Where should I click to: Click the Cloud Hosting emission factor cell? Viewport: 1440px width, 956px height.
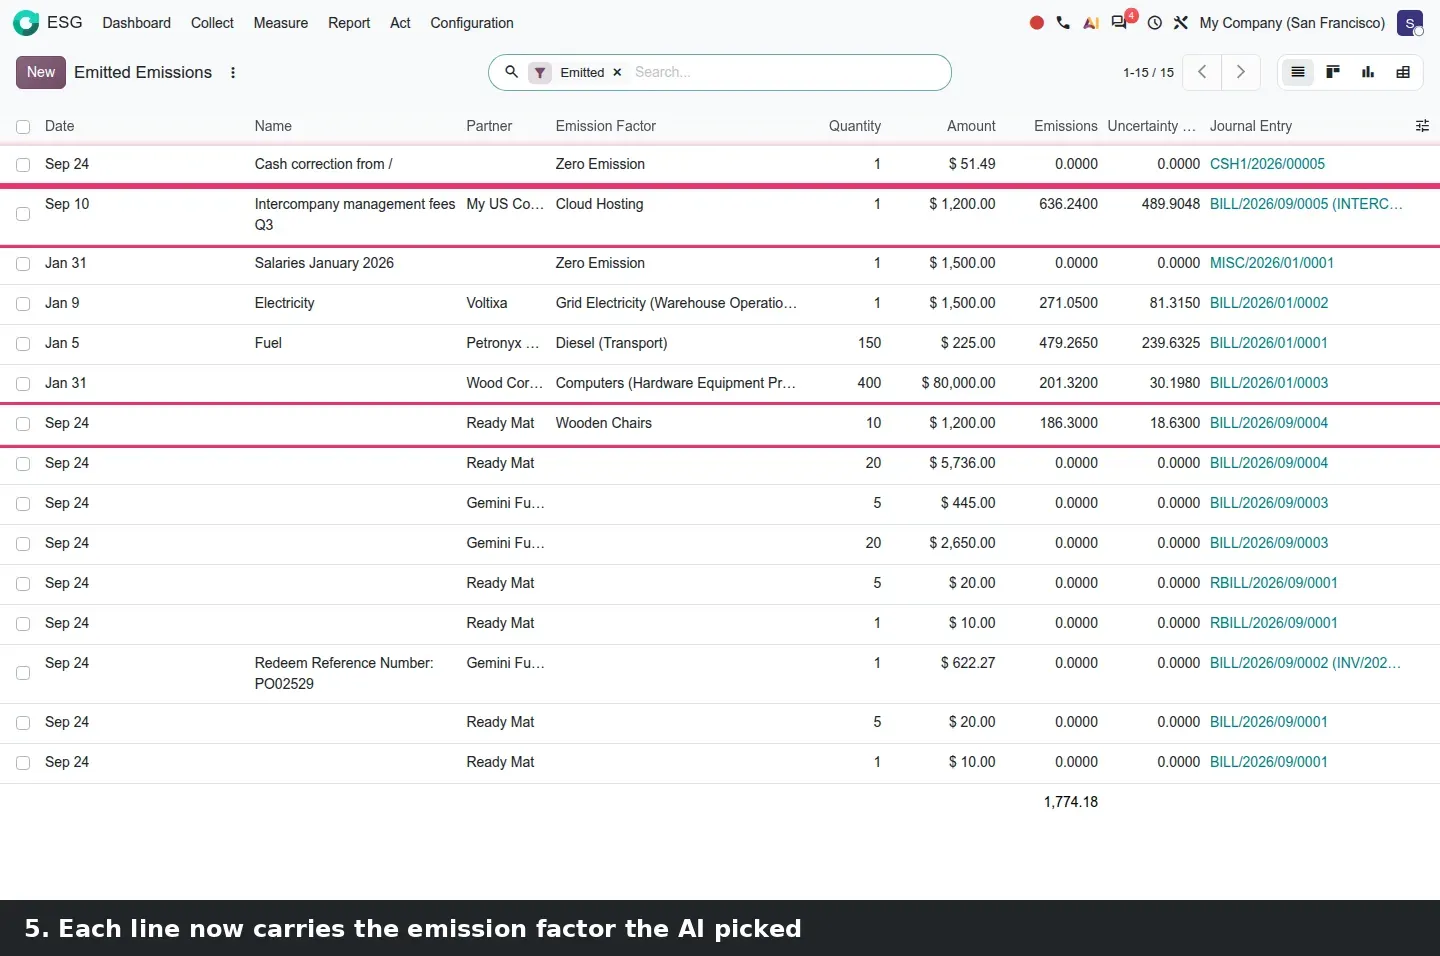[600, 204]
